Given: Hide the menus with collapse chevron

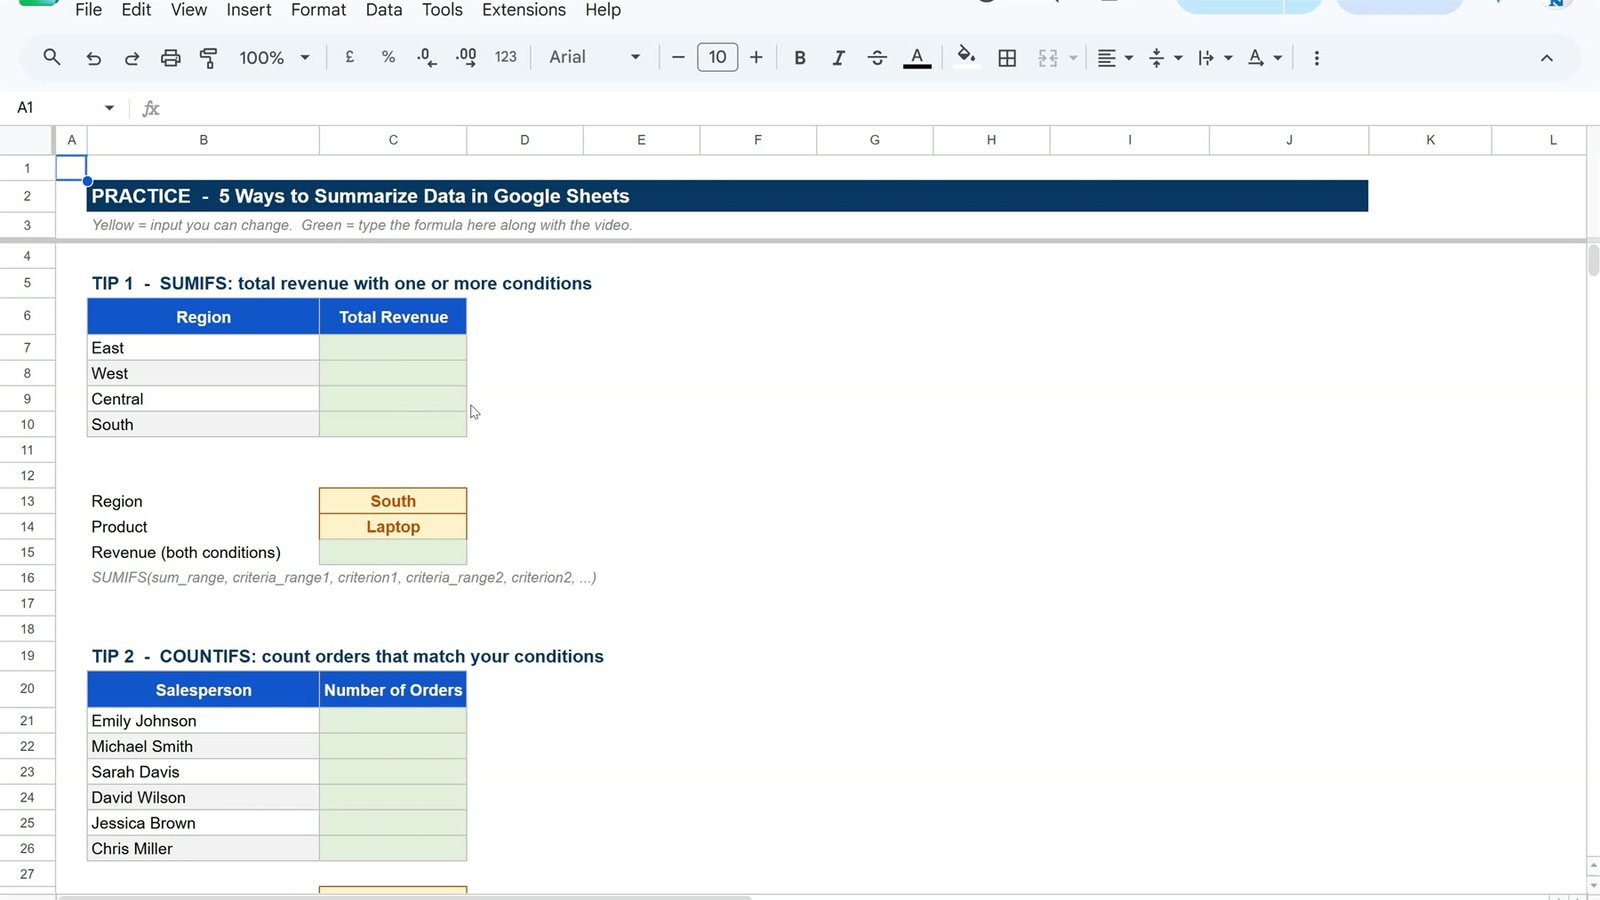Looking at the screenshot, I should [1546, 58].
